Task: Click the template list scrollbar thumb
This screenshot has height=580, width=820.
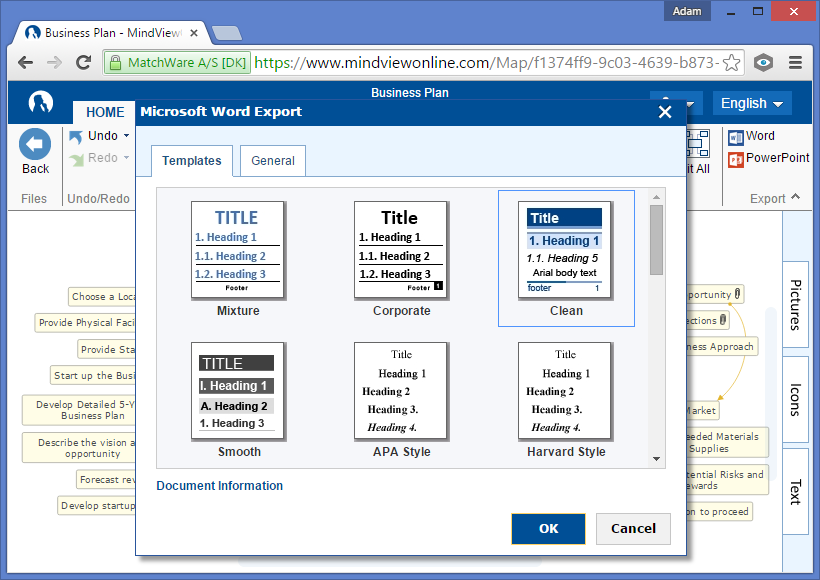Action: tap(656, 240)
